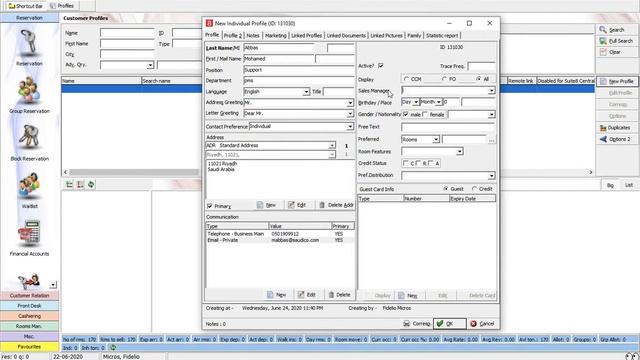Switch to the Marketing tab
The image size is (640, 360).
tap(276, 36)
